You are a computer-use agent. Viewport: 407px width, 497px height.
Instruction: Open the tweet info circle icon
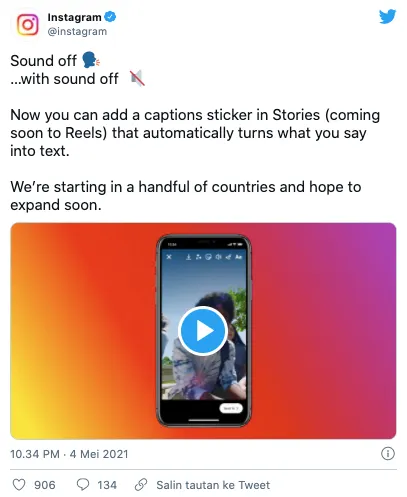coord(388,454)
